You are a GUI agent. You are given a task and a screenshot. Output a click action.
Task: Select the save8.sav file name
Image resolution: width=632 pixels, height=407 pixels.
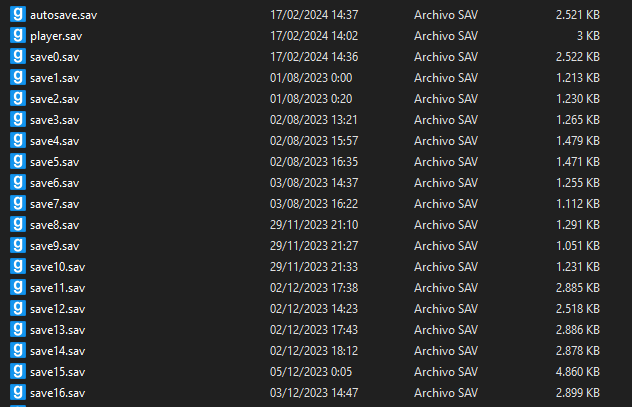(x=54, y=224)
